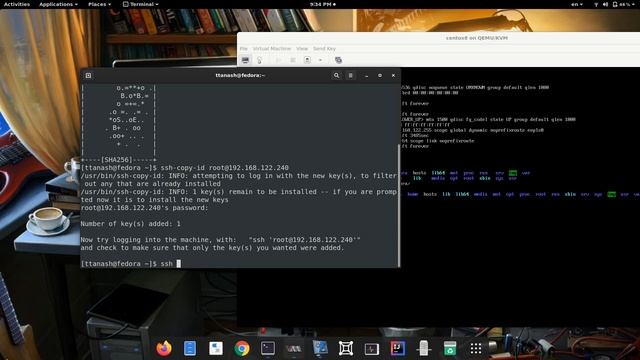
Task: Open the blue monitor app in dock
Action: [x=320, y=348]
